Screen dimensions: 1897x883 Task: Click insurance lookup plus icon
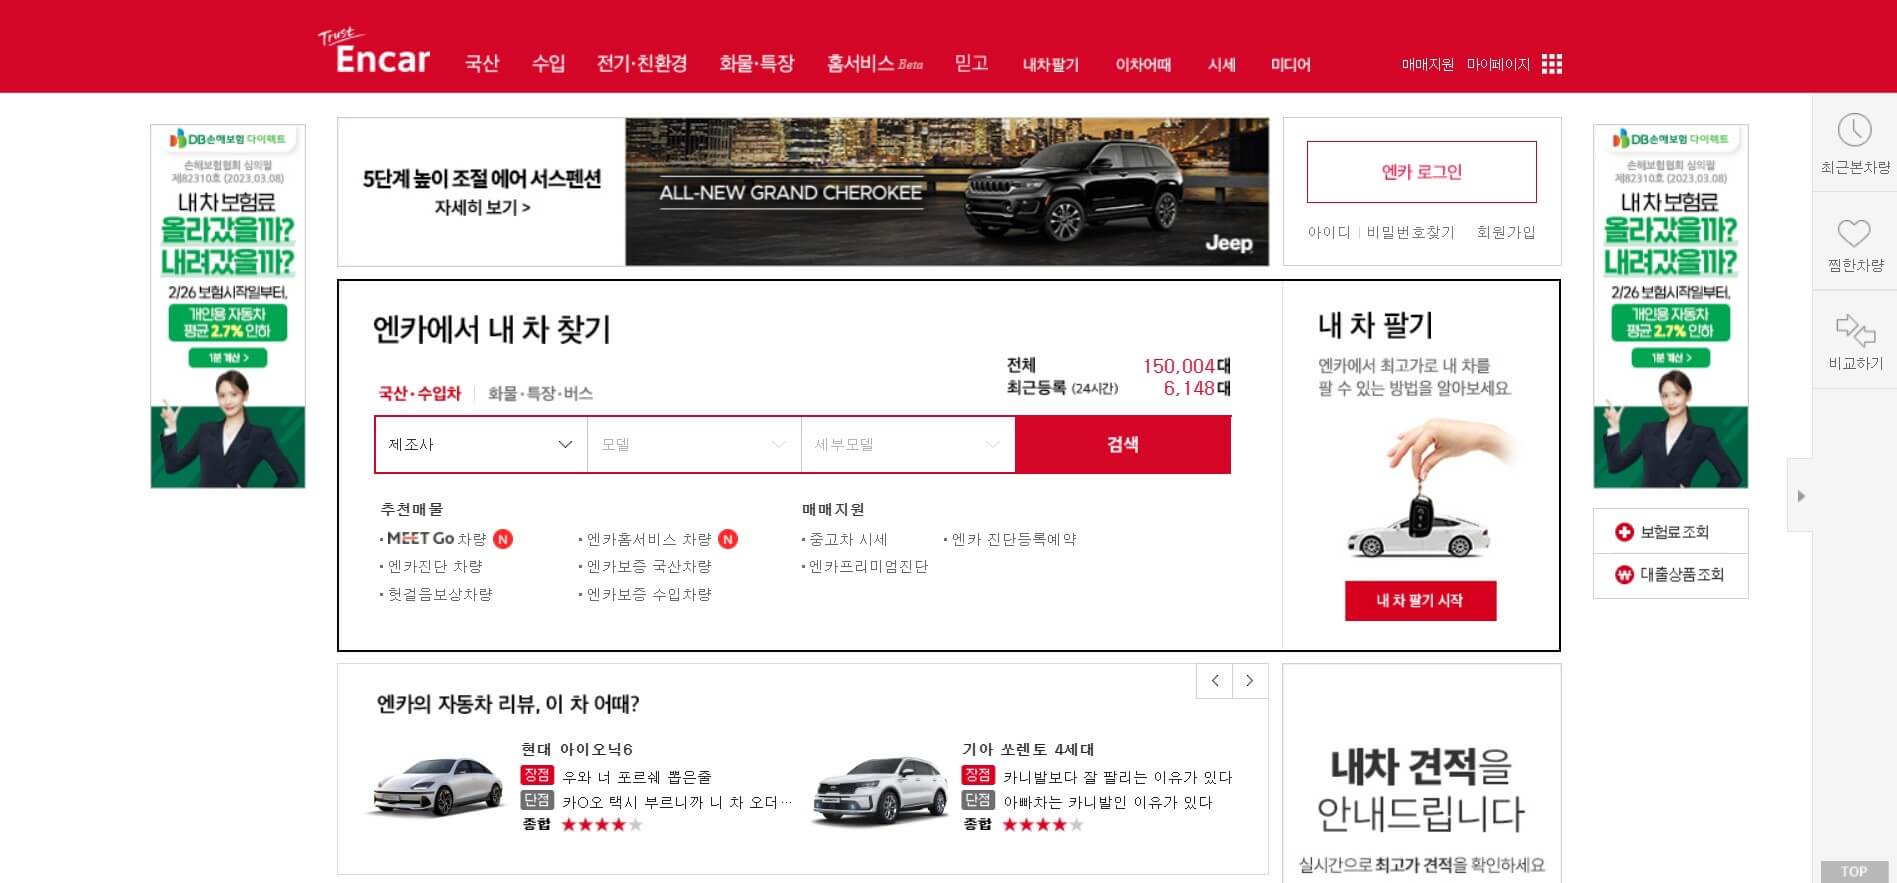pyautogui.click(x=1624, y=532)
